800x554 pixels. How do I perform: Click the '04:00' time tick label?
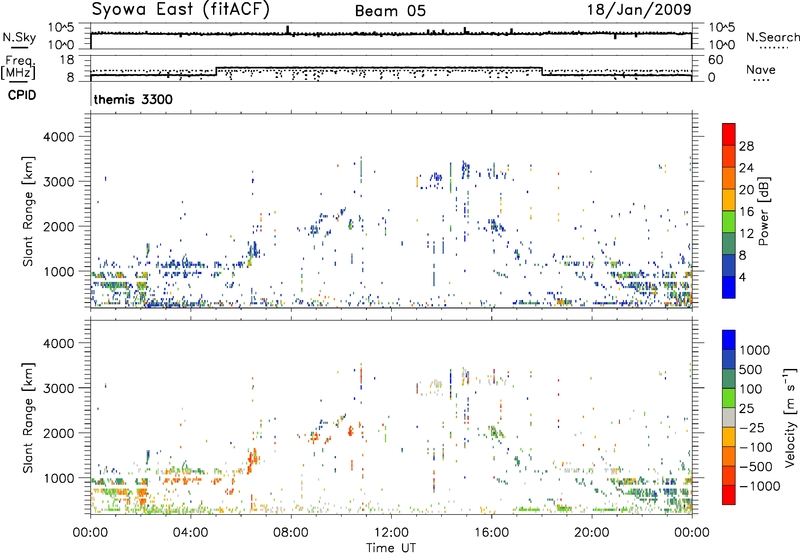[x=191, y=533]
